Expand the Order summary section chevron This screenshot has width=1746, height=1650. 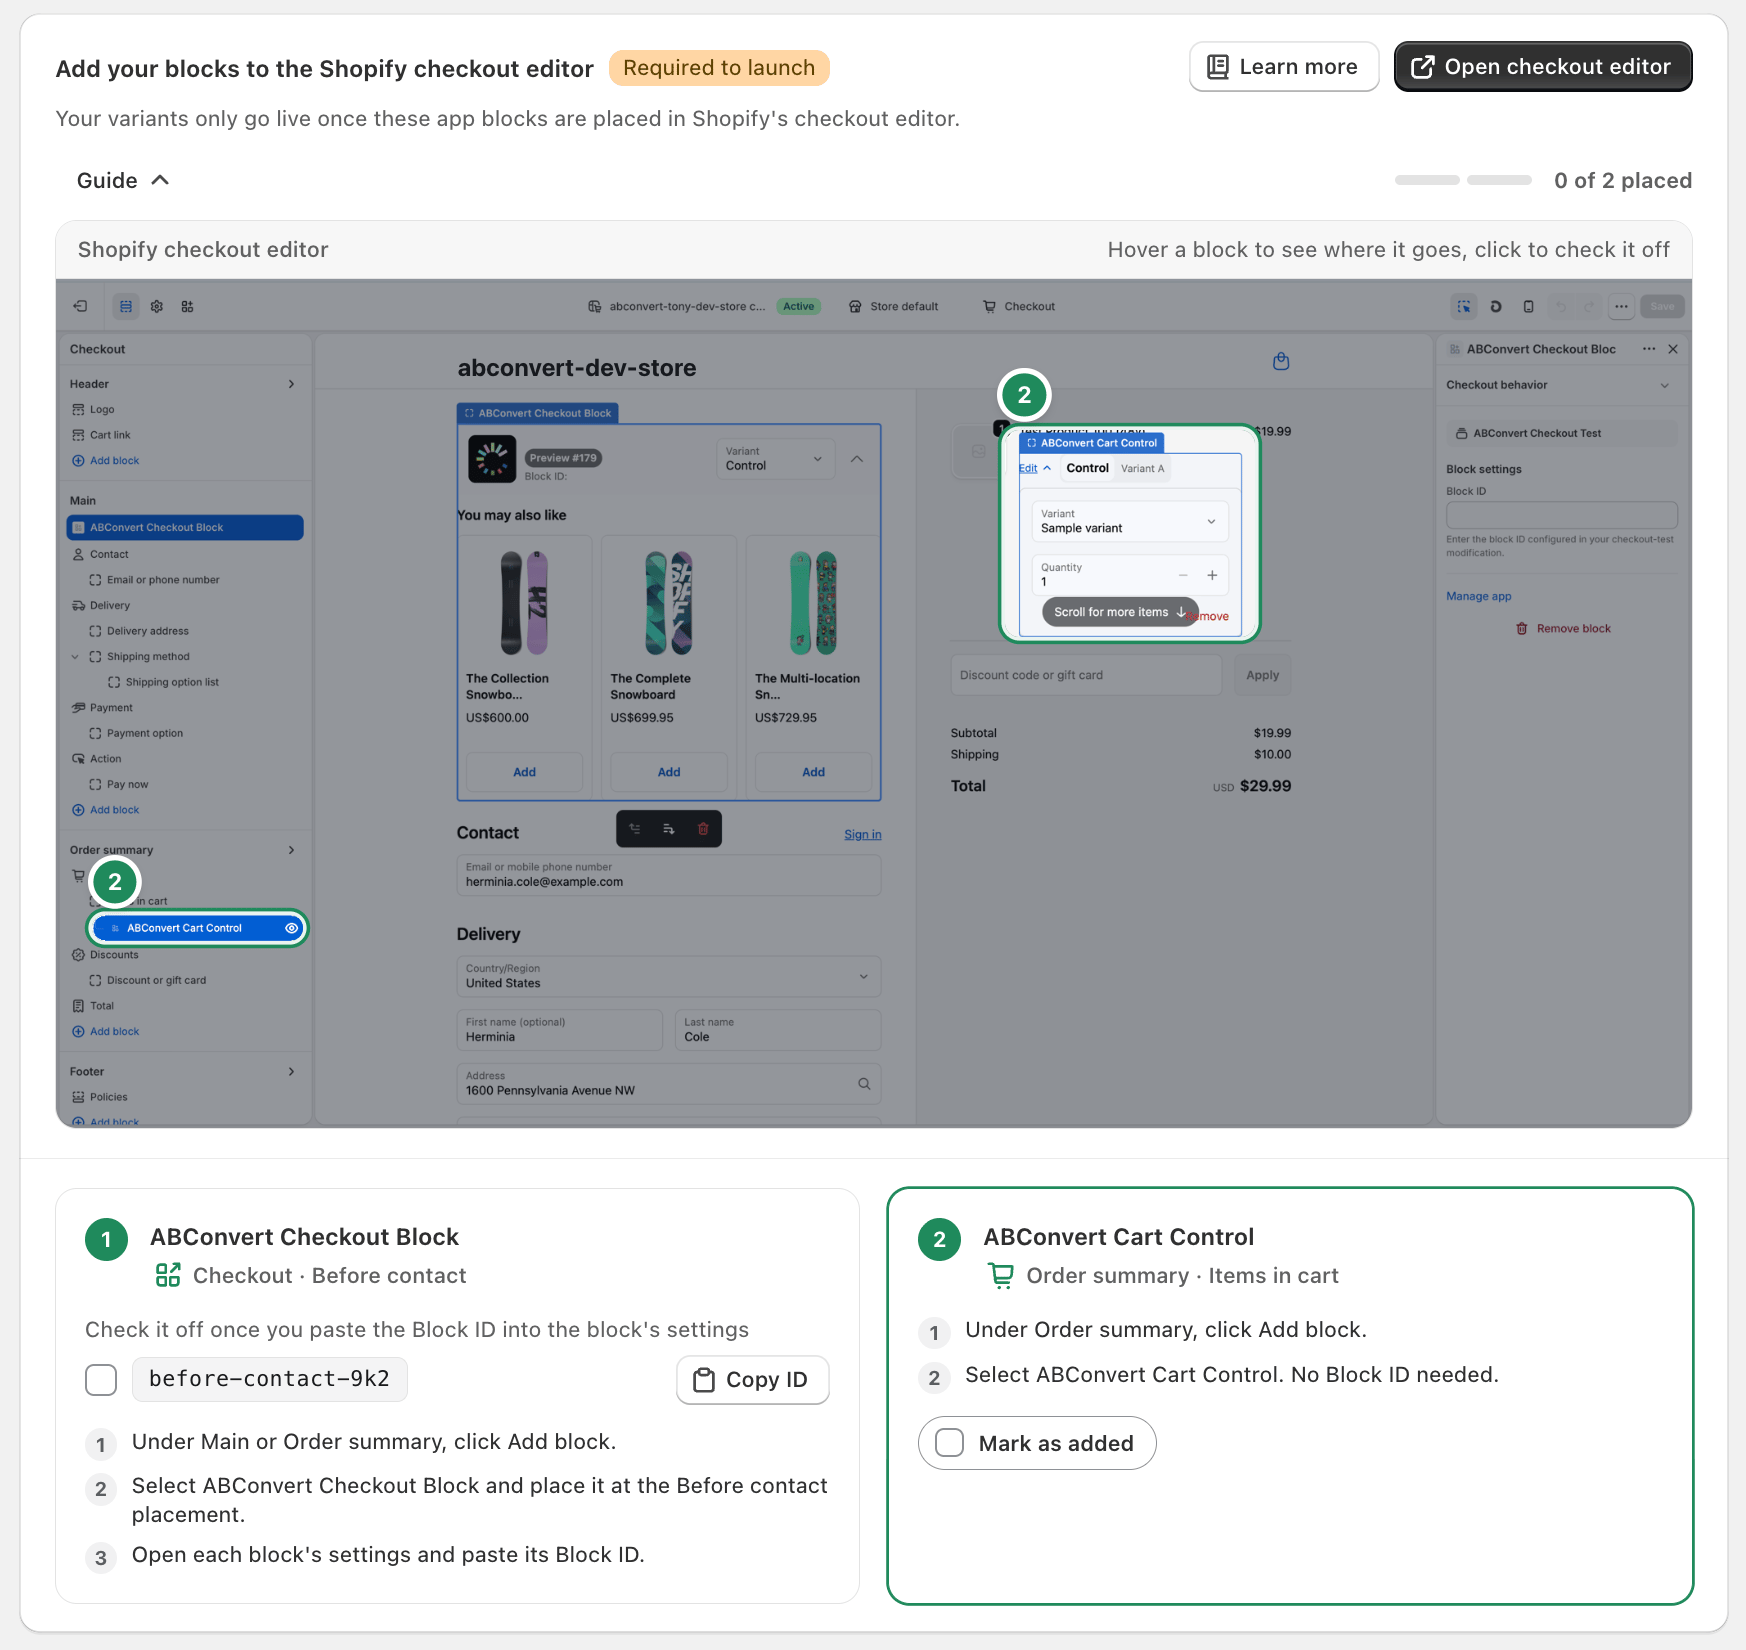tap(291, 850)
